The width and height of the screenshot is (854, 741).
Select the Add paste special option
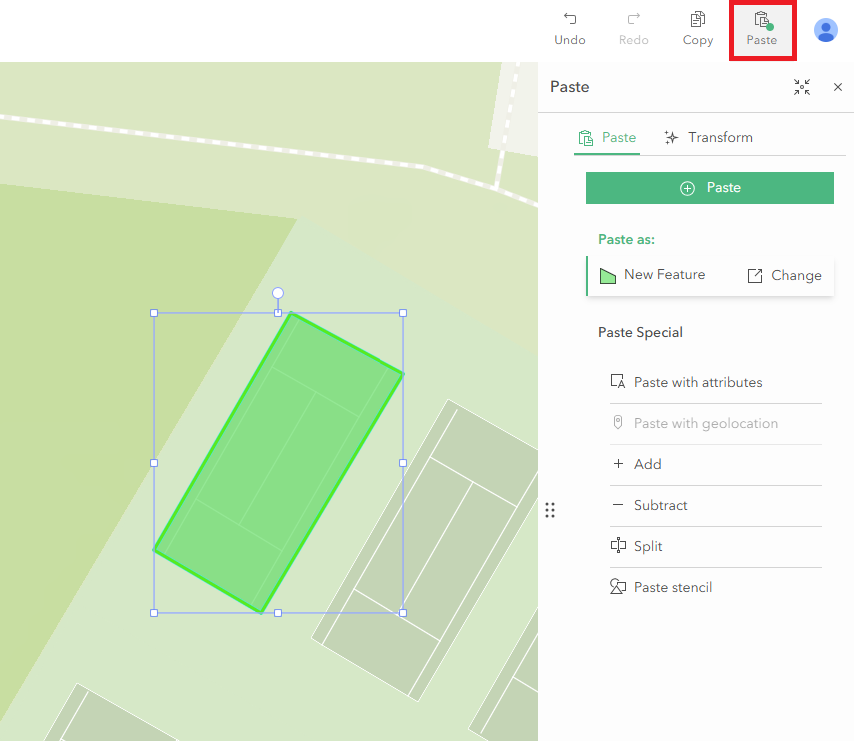pos(647,464)
